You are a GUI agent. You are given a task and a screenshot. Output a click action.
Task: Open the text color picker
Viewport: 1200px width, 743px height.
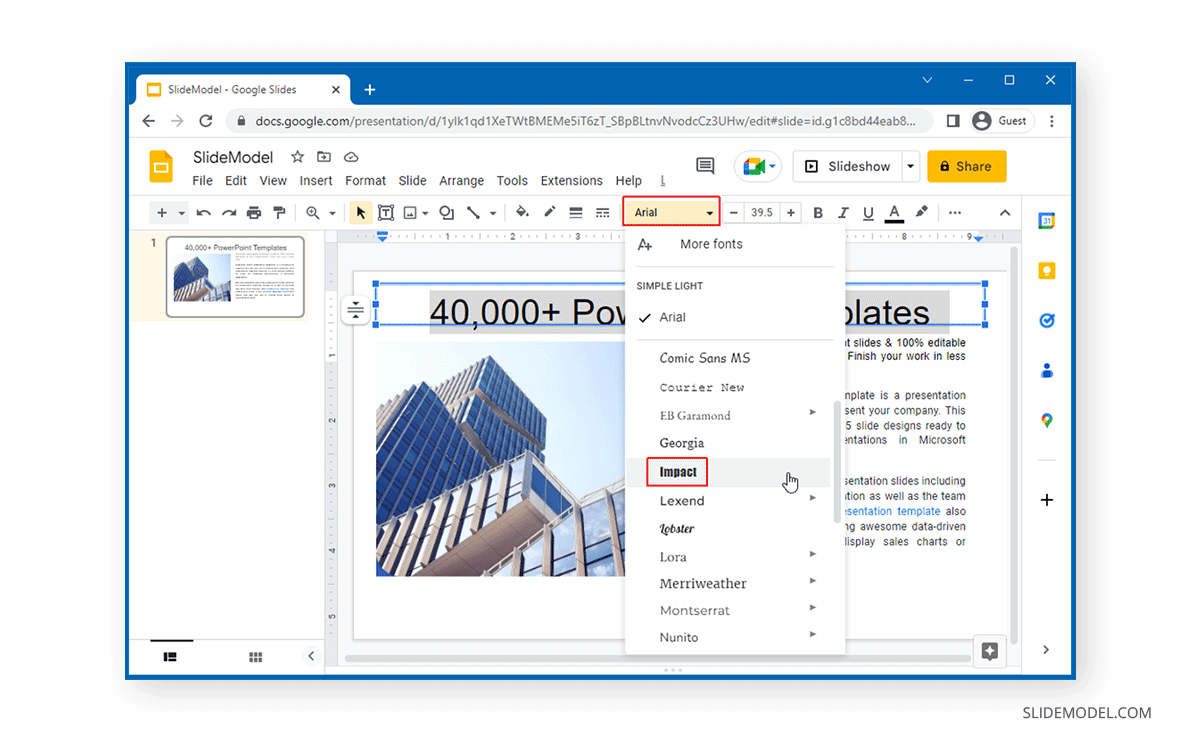point(895,213)
